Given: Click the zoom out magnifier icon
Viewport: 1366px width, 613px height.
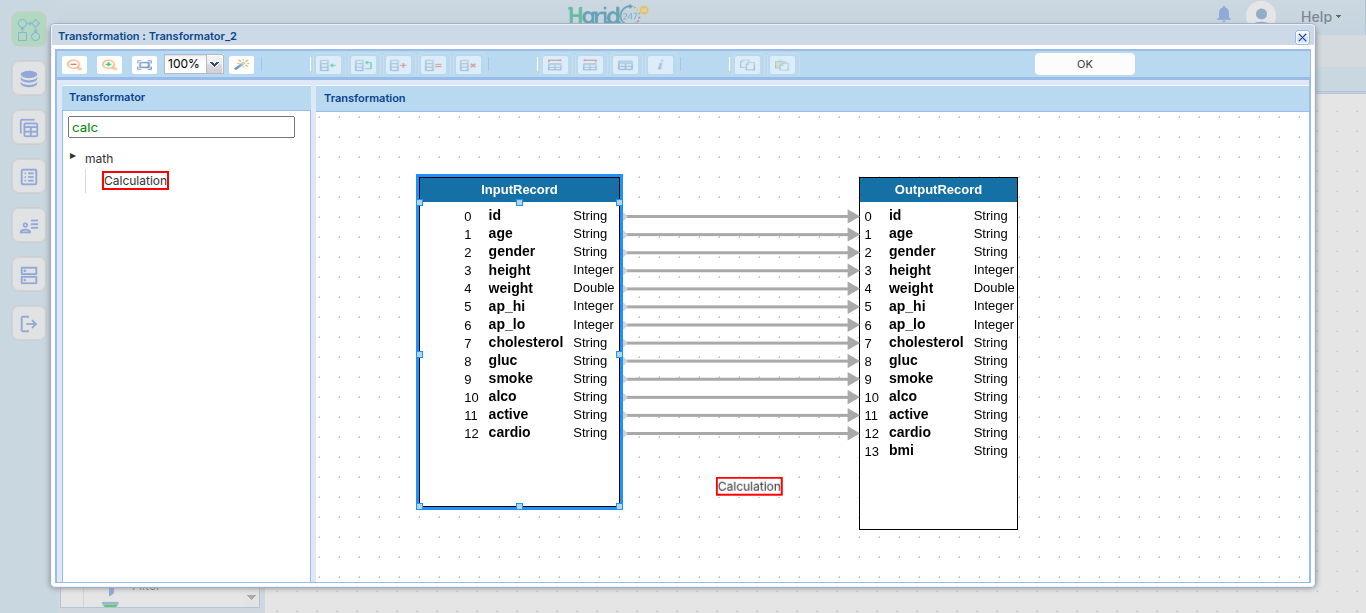Looking at the screenshot, I should (x=74, y=65).
